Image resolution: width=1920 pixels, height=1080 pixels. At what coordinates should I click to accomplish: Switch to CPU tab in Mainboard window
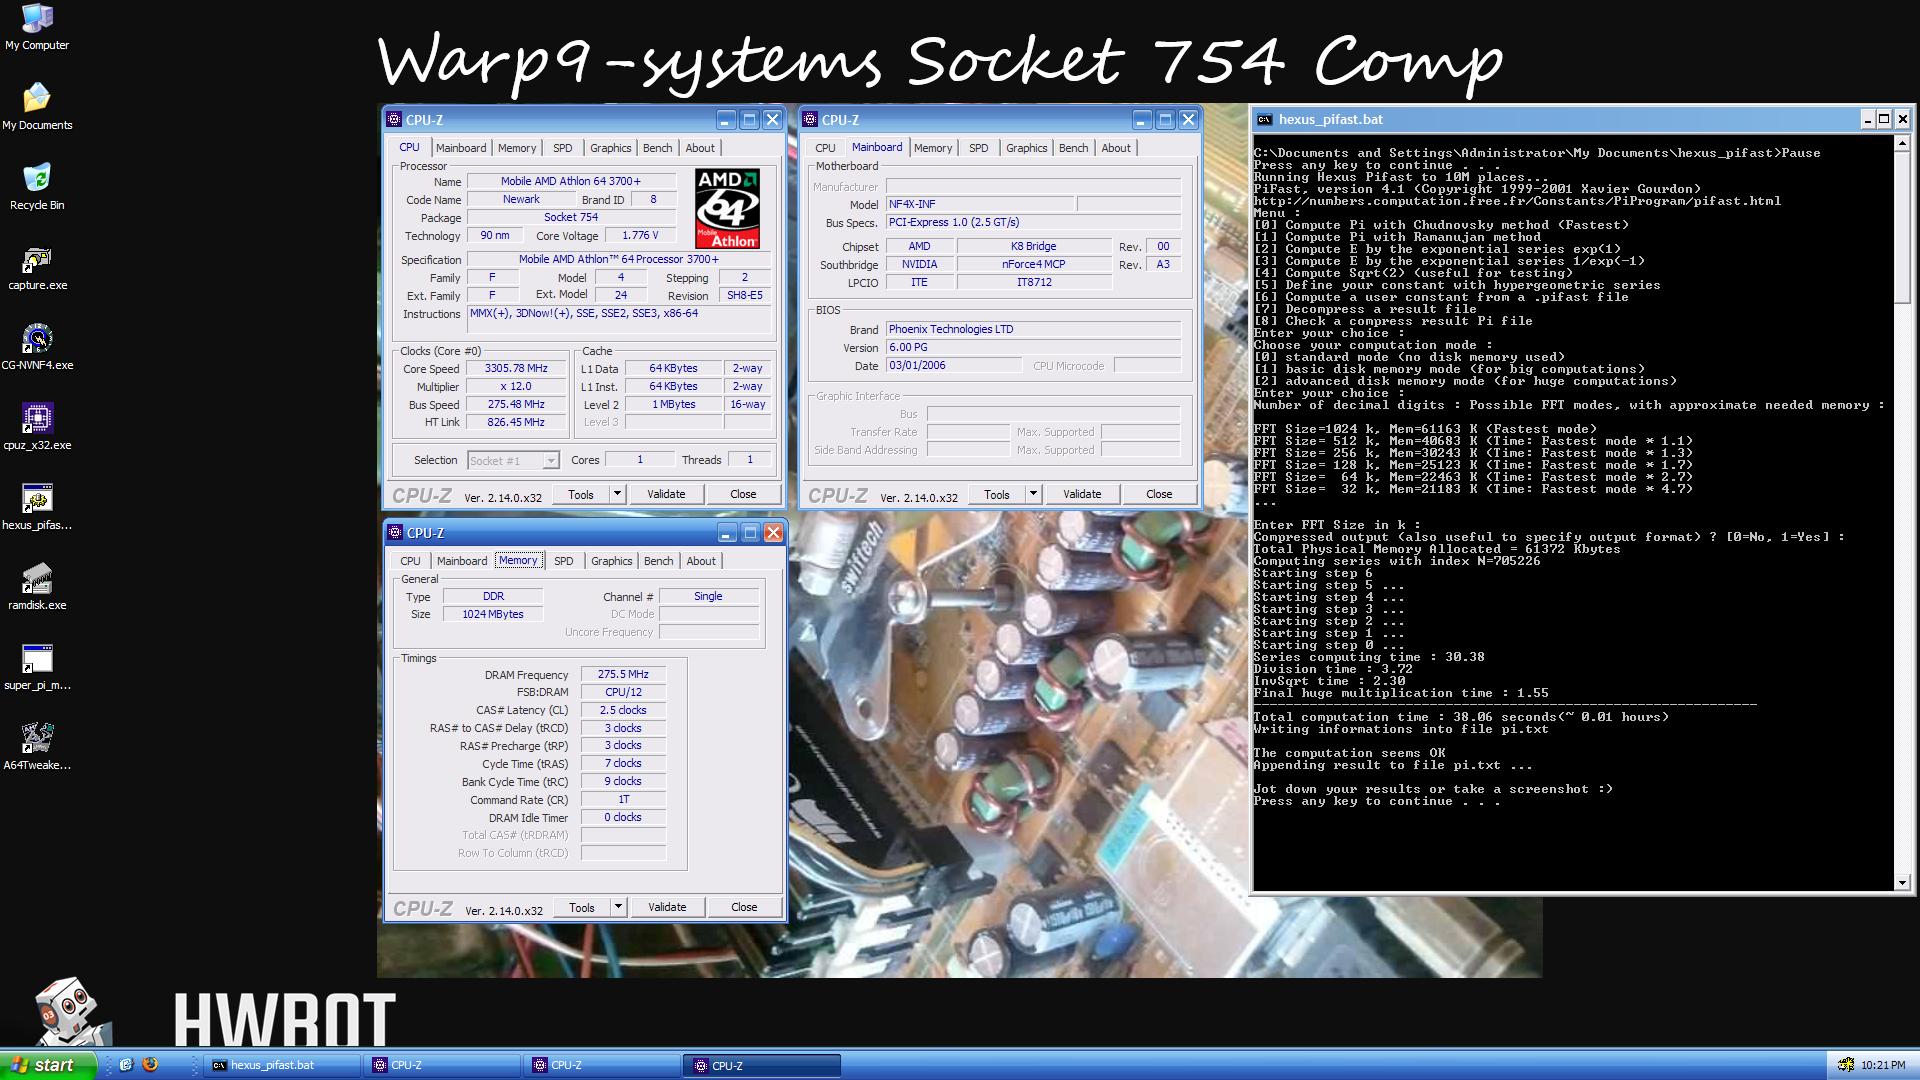click(825, 148)
